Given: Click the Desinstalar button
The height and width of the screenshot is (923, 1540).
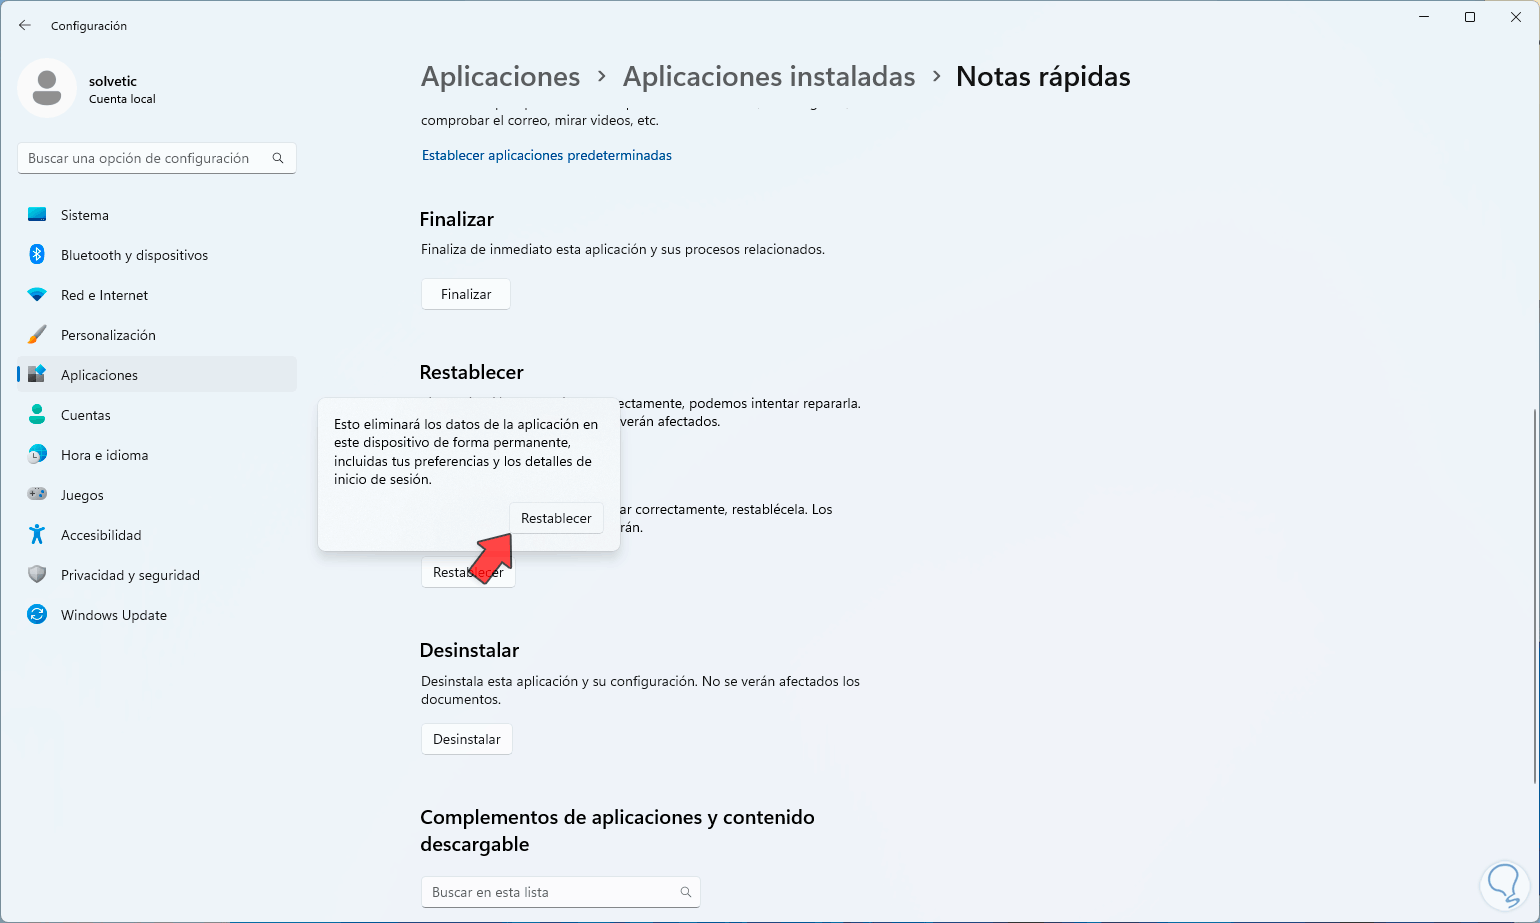Looking at the screenshot, I should click(467, 739).
